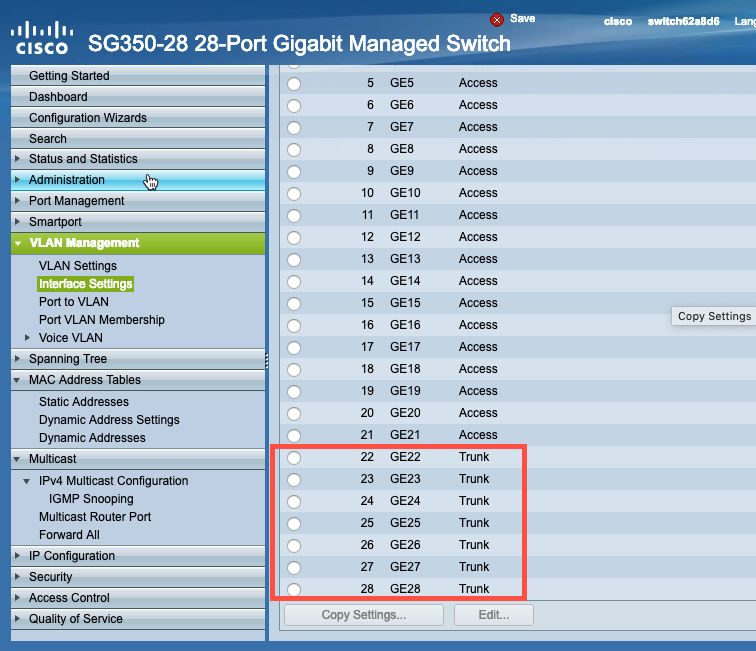Collapse the MAC Address Tables arrow

click(17, 380)
